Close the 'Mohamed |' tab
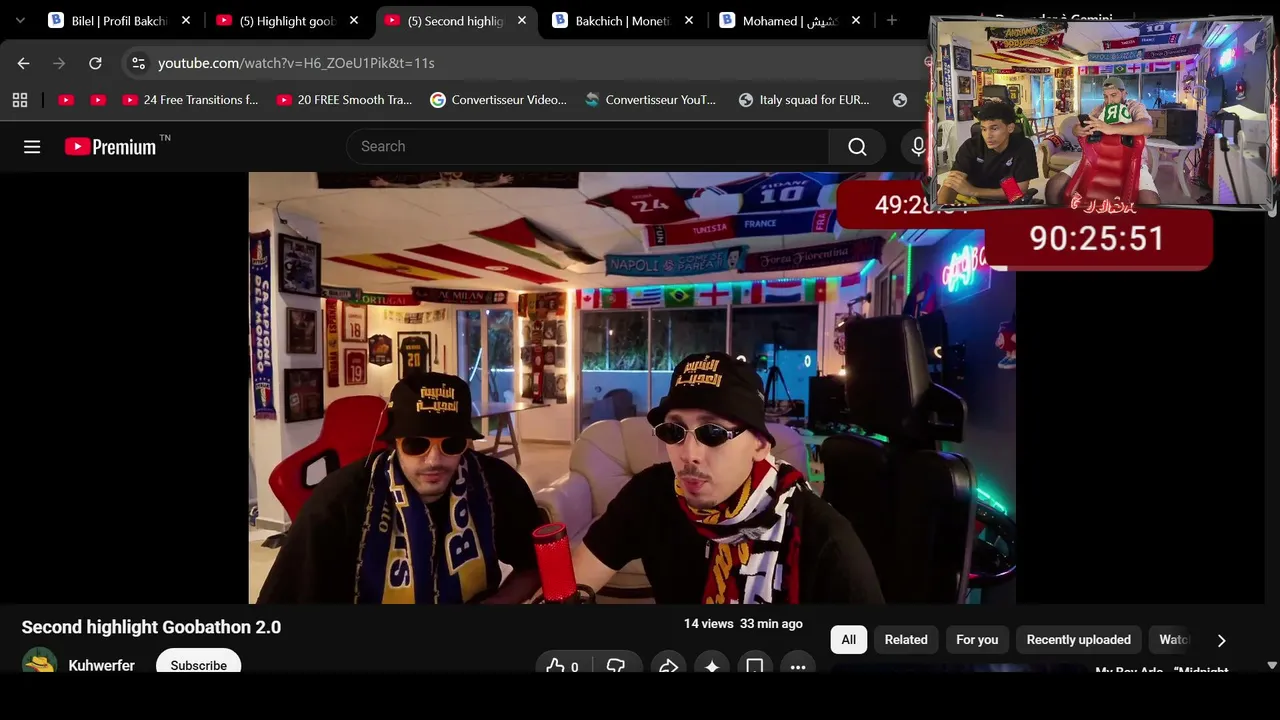1280x720 pixels. [x=856, y=20]
